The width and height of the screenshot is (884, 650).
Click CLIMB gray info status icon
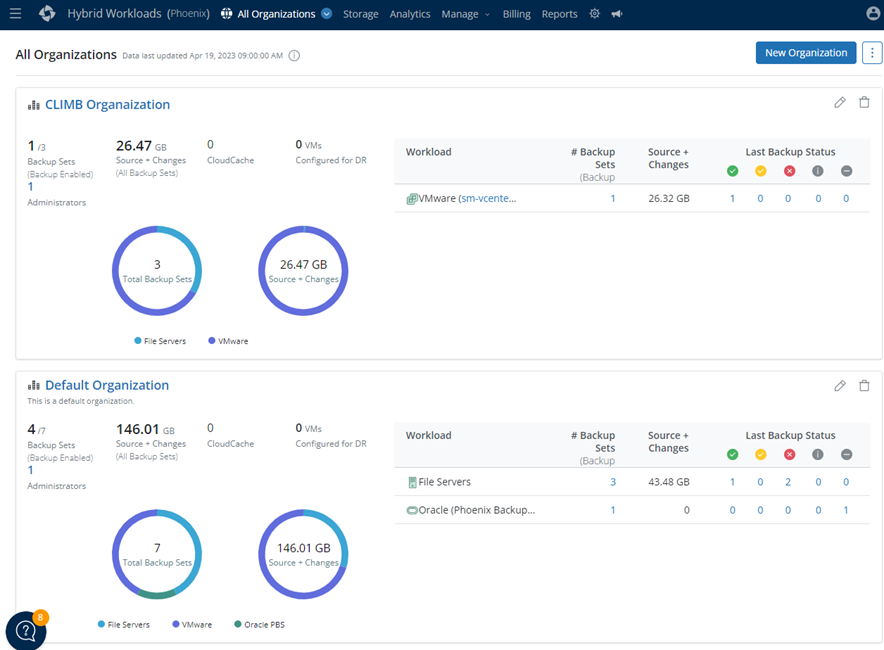(817, 171)
